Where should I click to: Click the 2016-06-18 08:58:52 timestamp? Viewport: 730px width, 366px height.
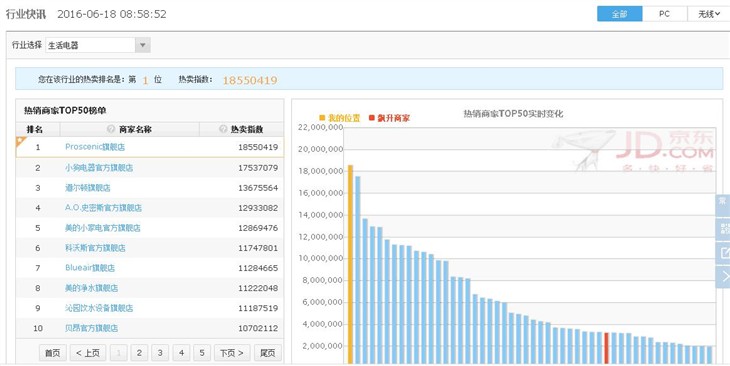[x=112, y=14]
